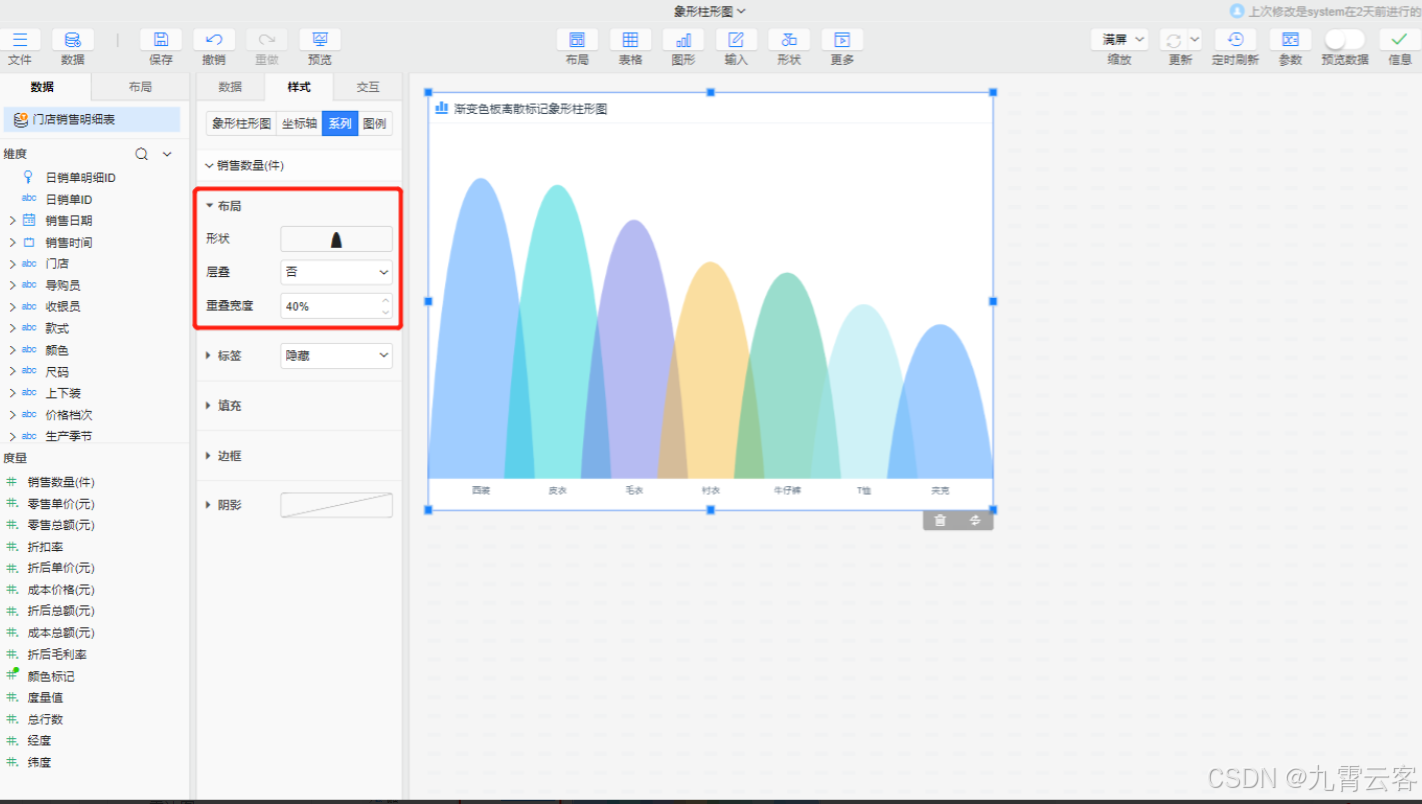This screenshot has height=804, width=1422.
Task: Open the 形状 shape picker
Action: coord(336,239)
